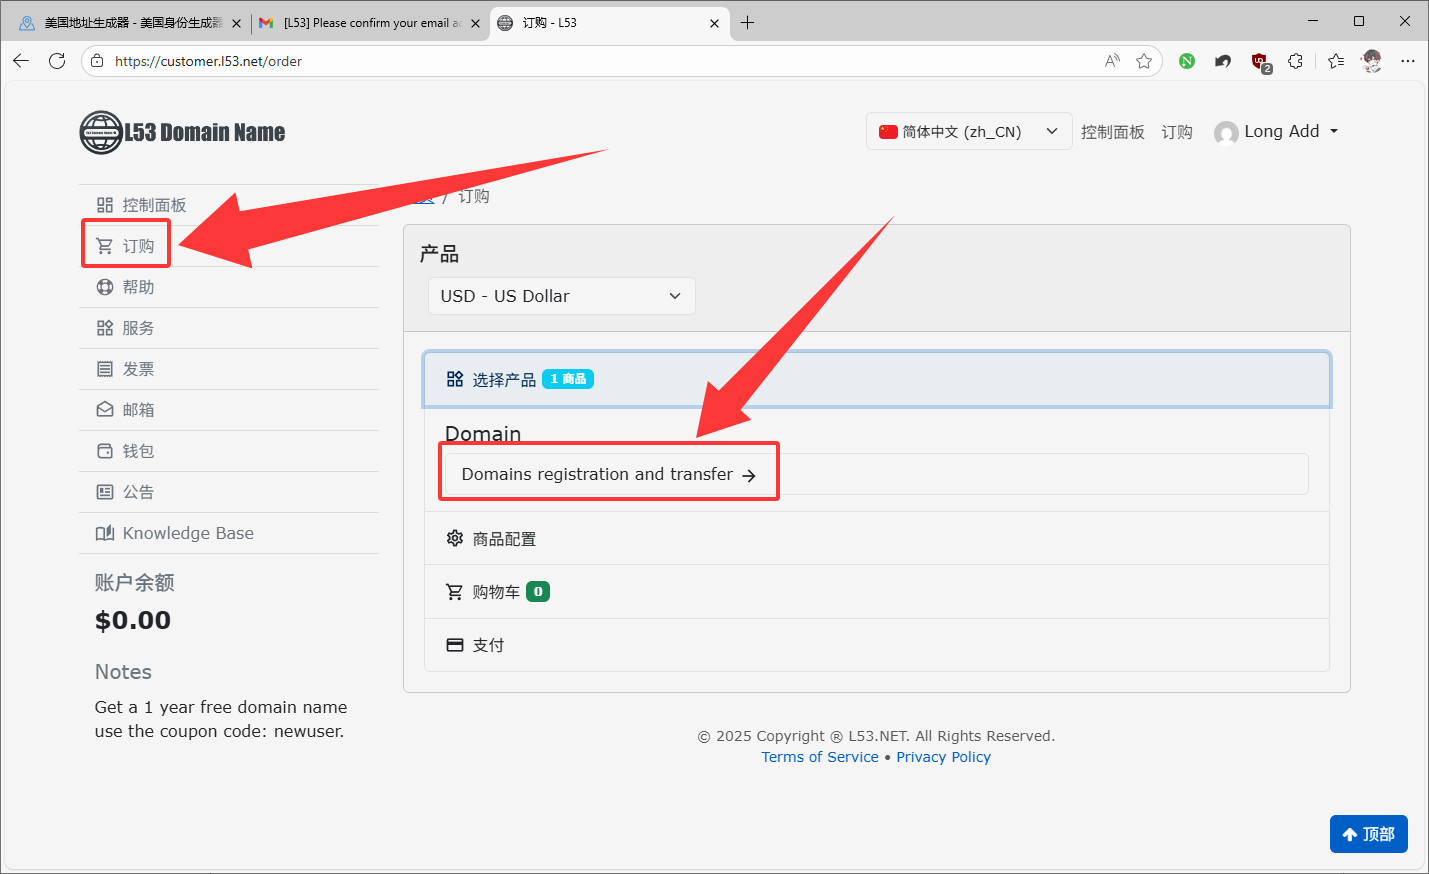
Task: Open the 简体中文 language selector
Action: [x=968, y=132]
